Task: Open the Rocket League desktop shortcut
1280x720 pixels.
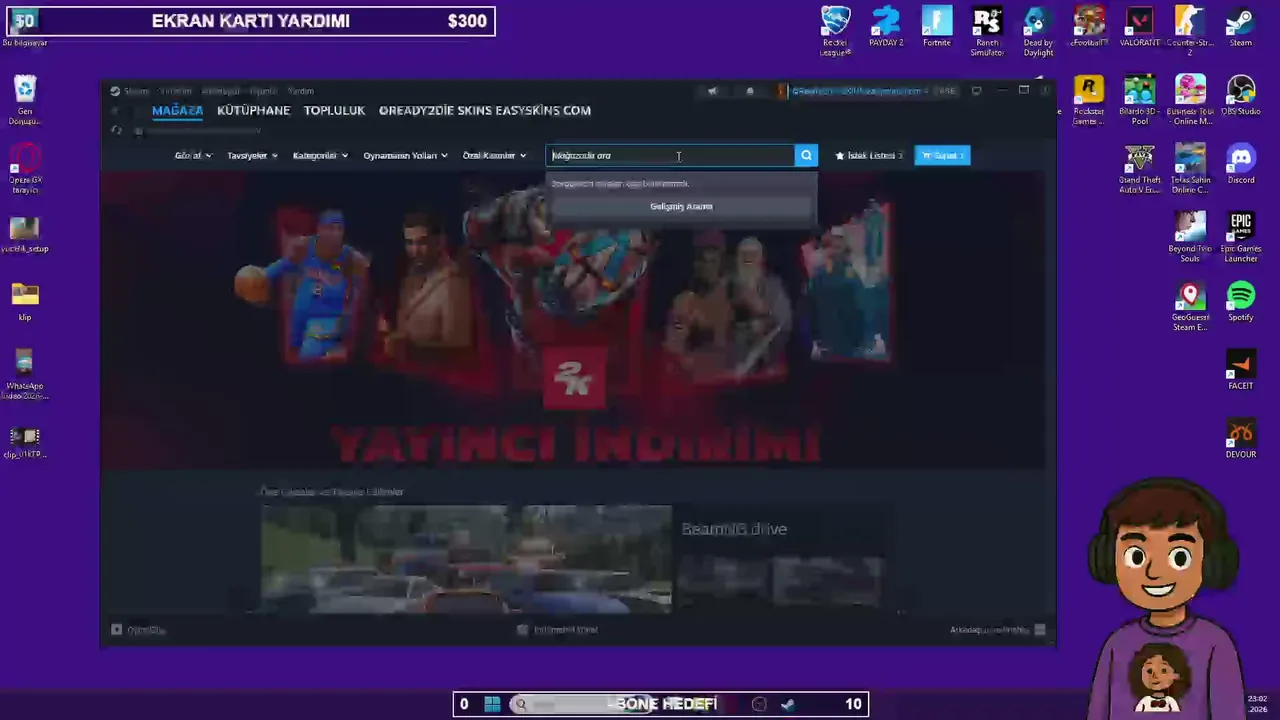Action: (835, 30)
